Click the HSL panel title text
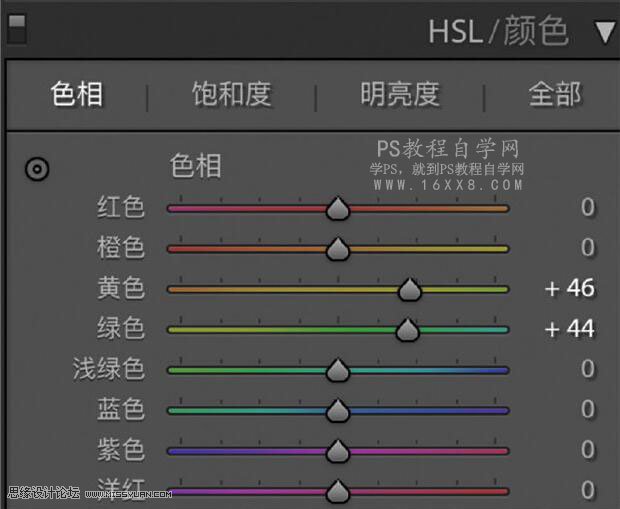This screenshot has width=620, height=509. 455,32
